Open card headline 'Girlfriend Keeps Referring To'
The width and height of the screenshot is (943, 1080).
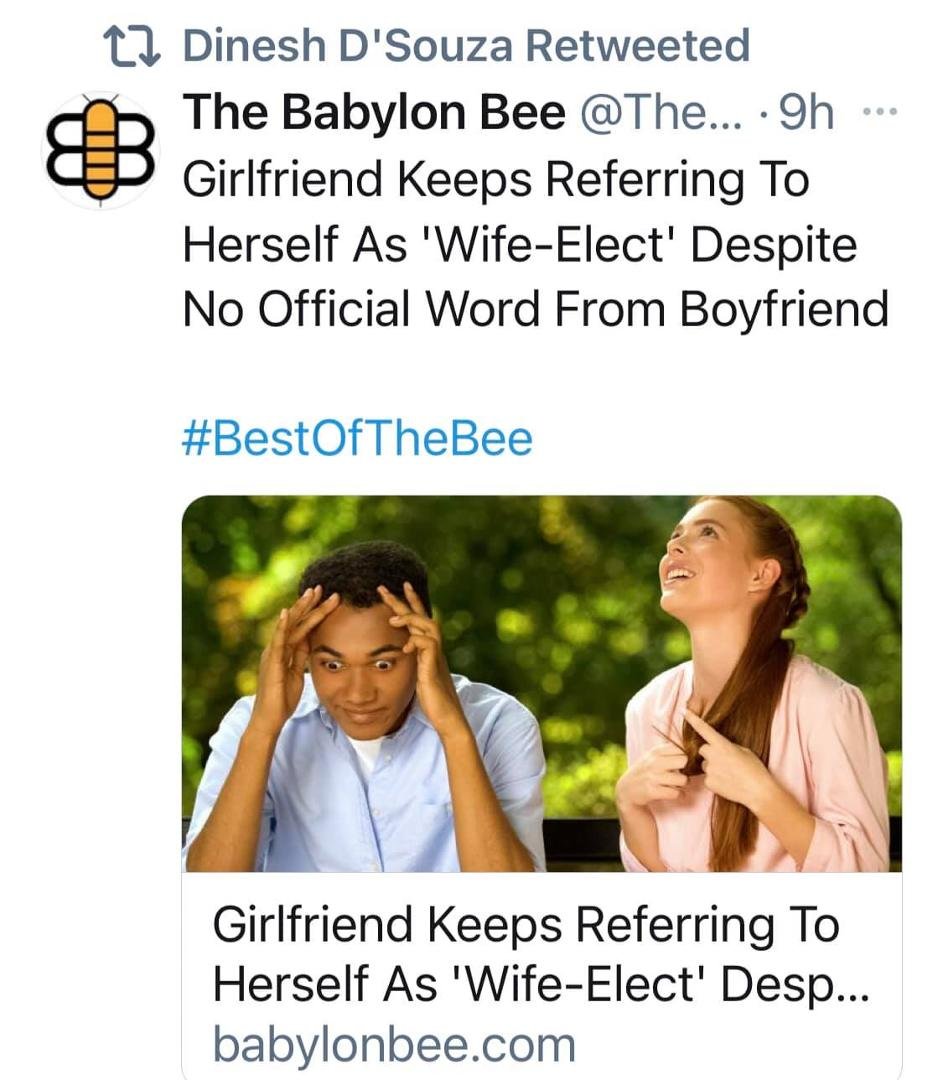[x=526, y=924]
